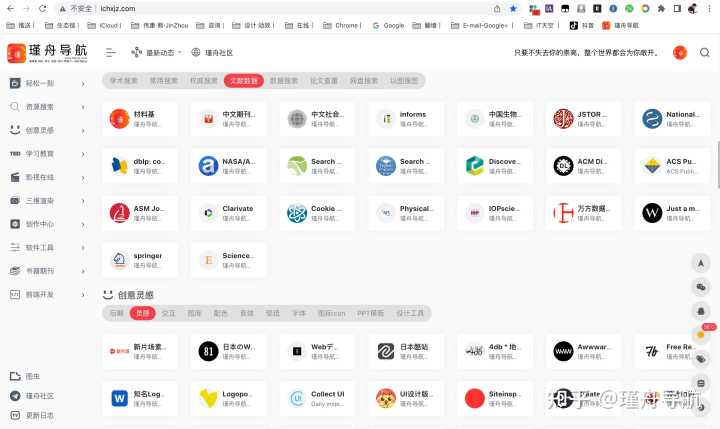
Task: Toggle night mode with the moon float button
Action: (701, 407)
